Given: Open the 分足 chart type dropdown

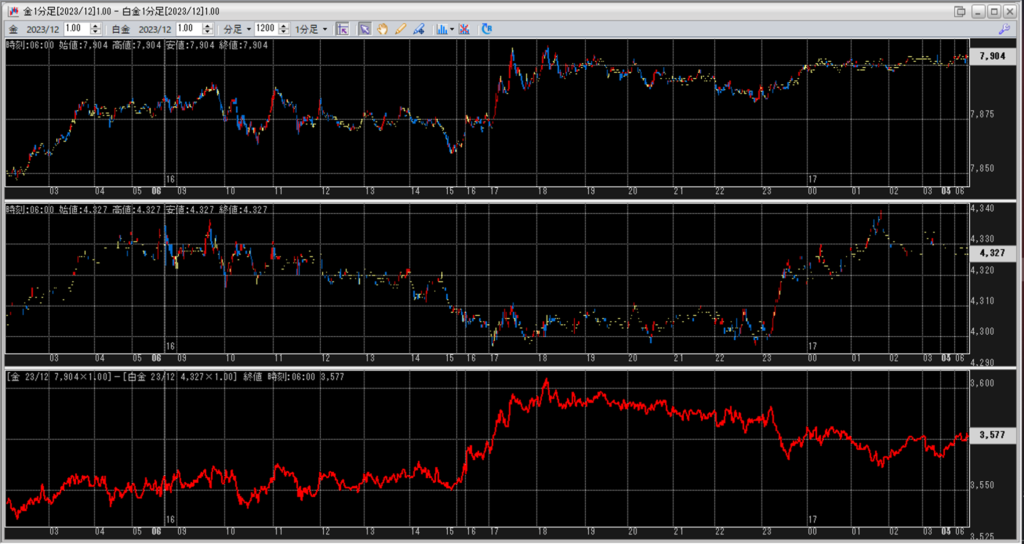Looking at the screenshot, I should tap(234, 29).
